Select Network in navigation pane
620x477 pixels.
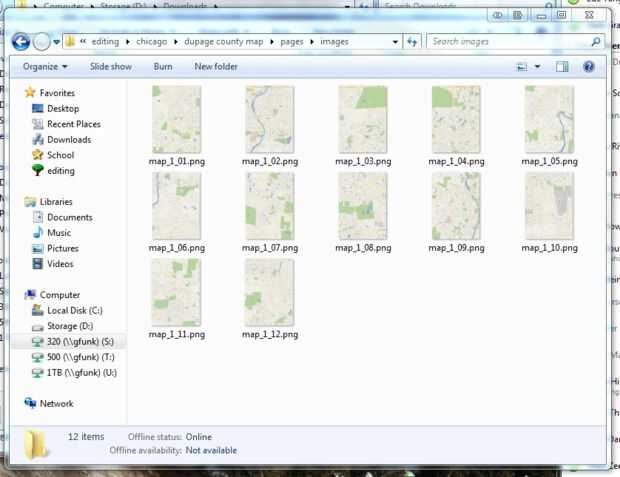point(49,403)
